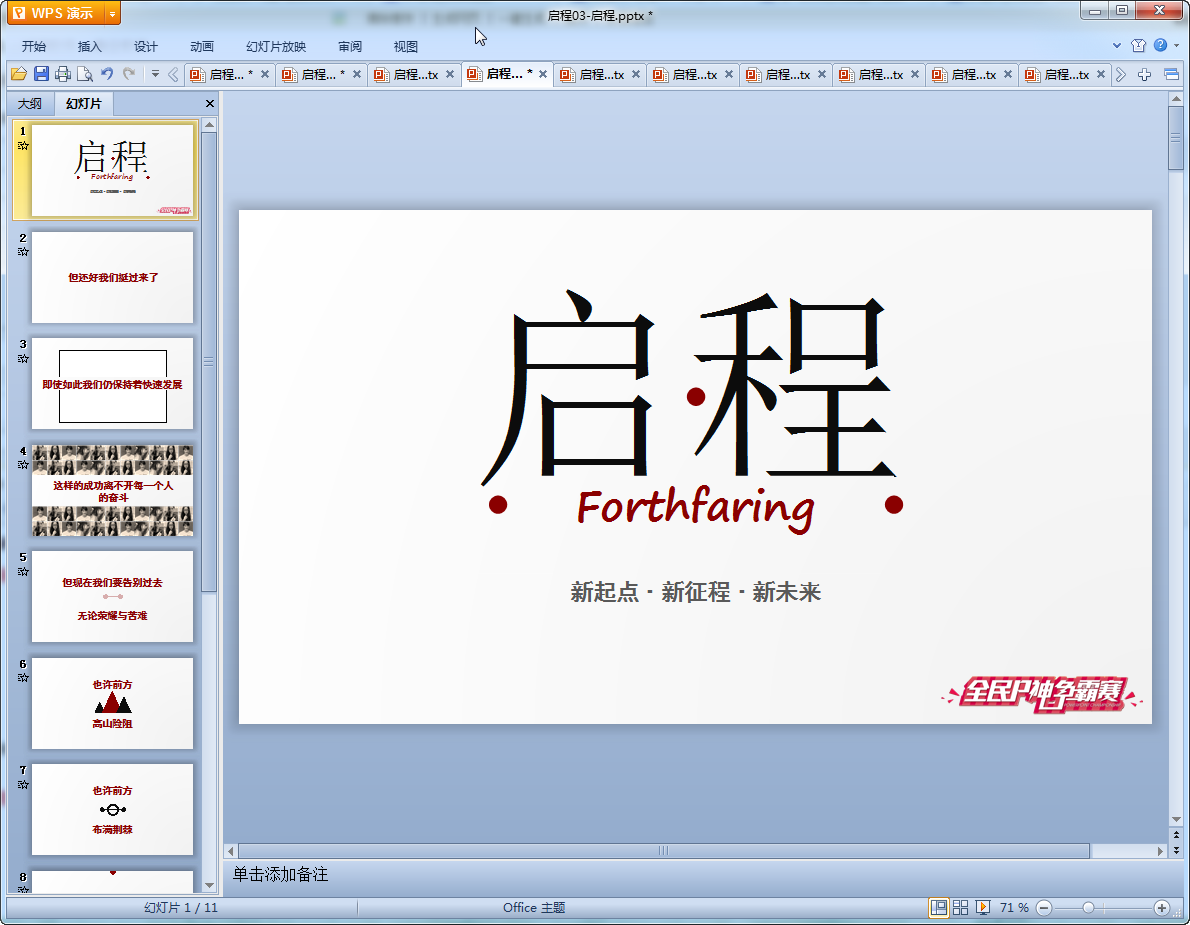The width and height of the screenshot is (1190, 925).
Task: Select slide 4 thumbnail with photo collage
Action: (112, 490)
